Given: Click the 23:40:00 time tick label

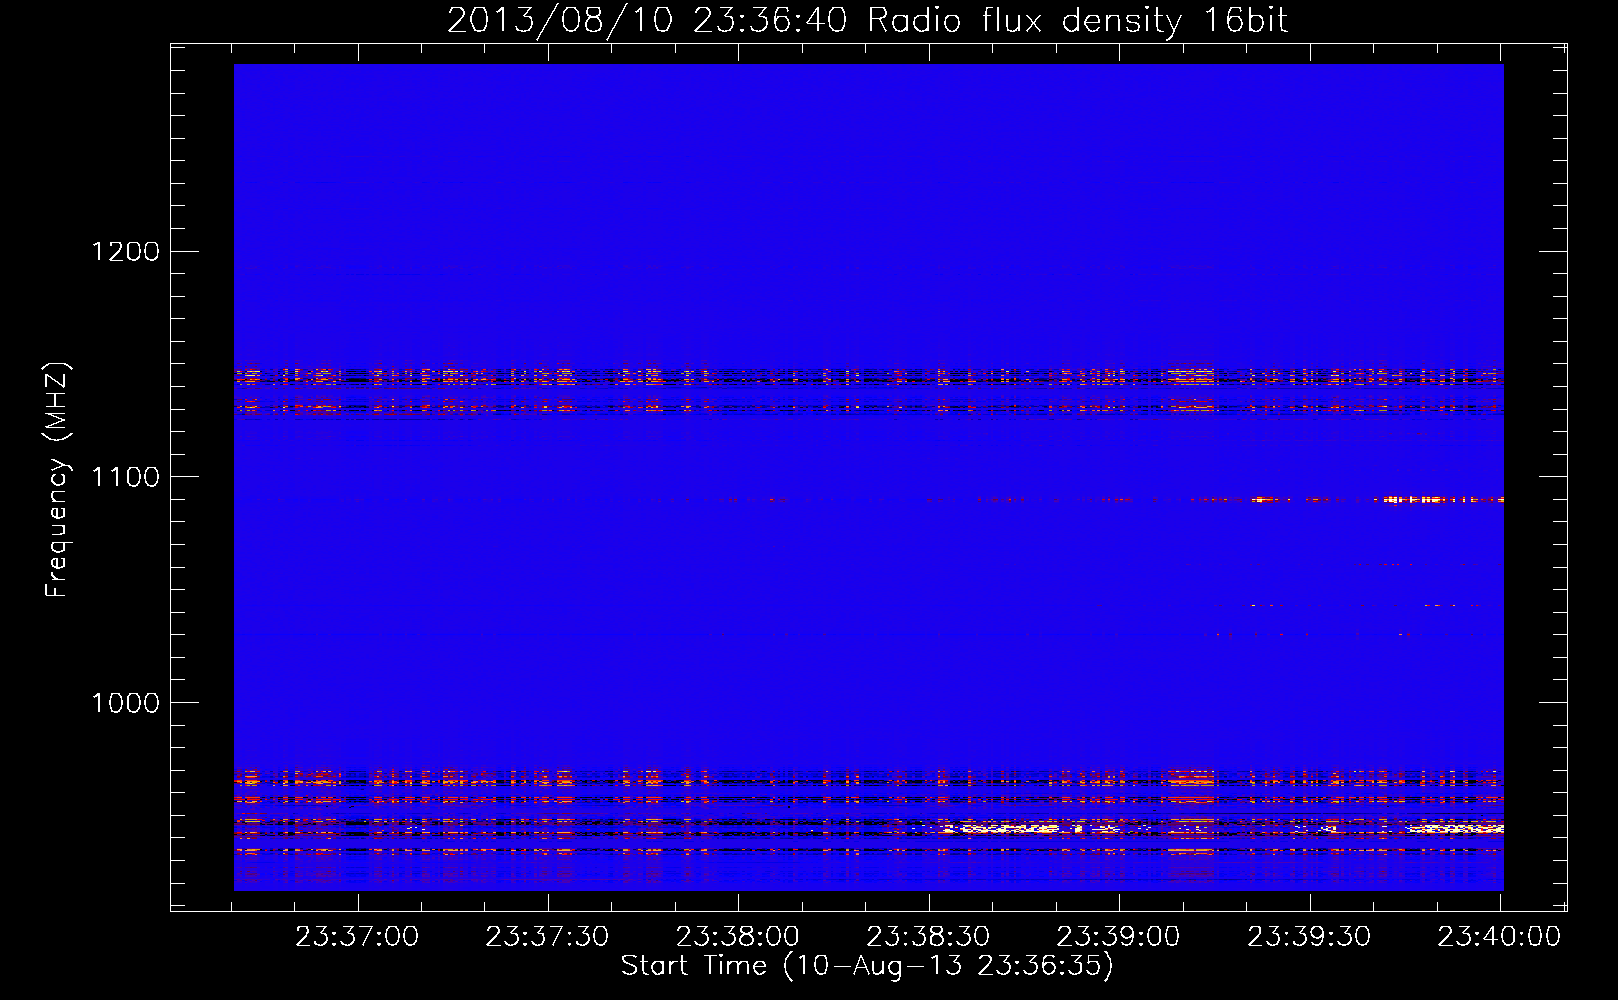Looking at the screenshot, I should (1499, 937).
